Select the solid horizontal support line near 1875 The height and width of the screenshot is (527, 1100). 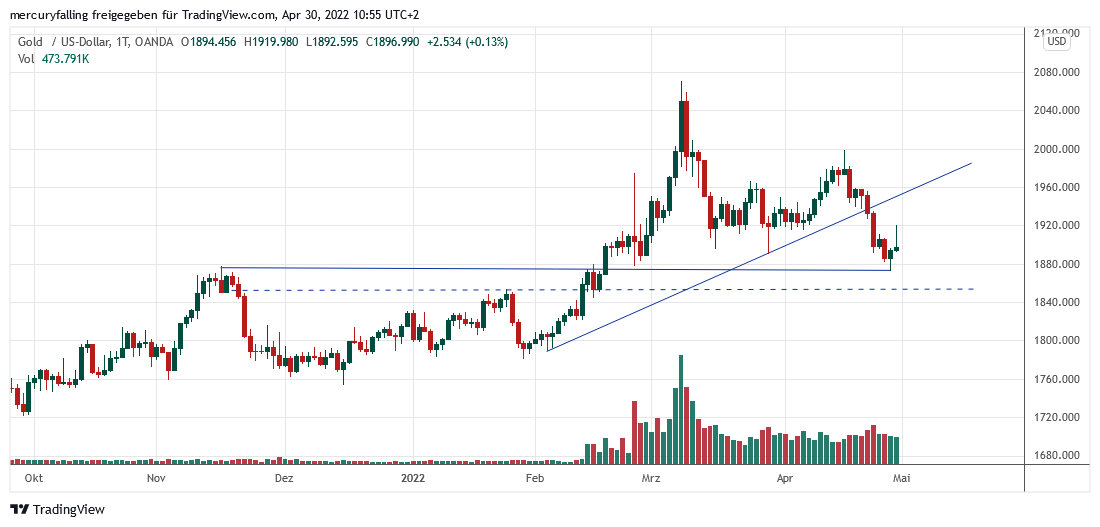(400, 268)
